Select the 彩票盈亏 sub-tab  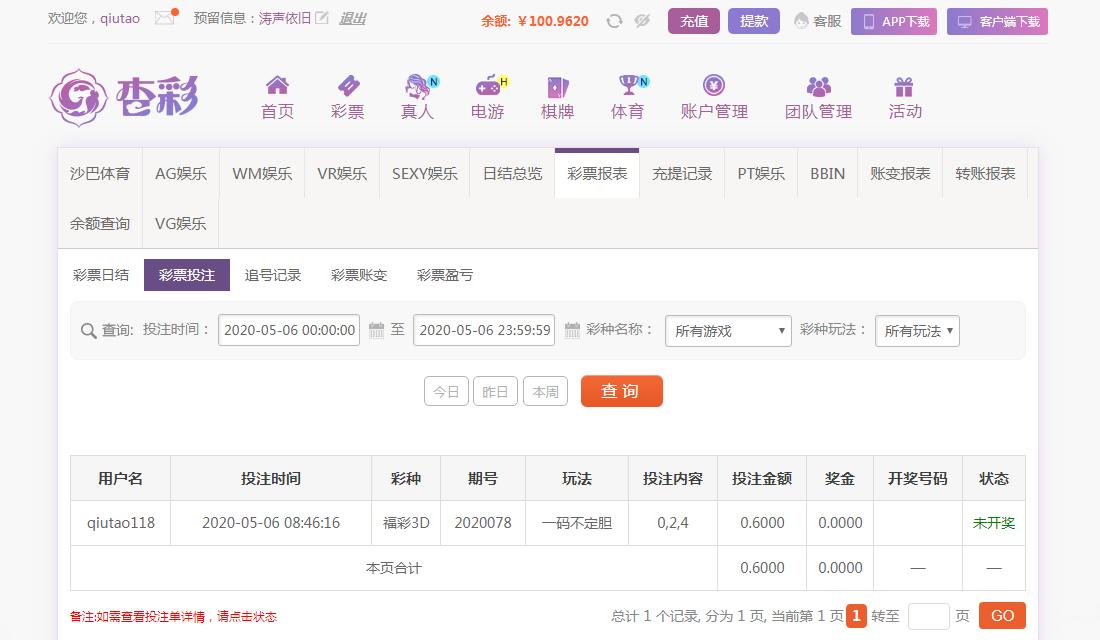click(445, 275)
